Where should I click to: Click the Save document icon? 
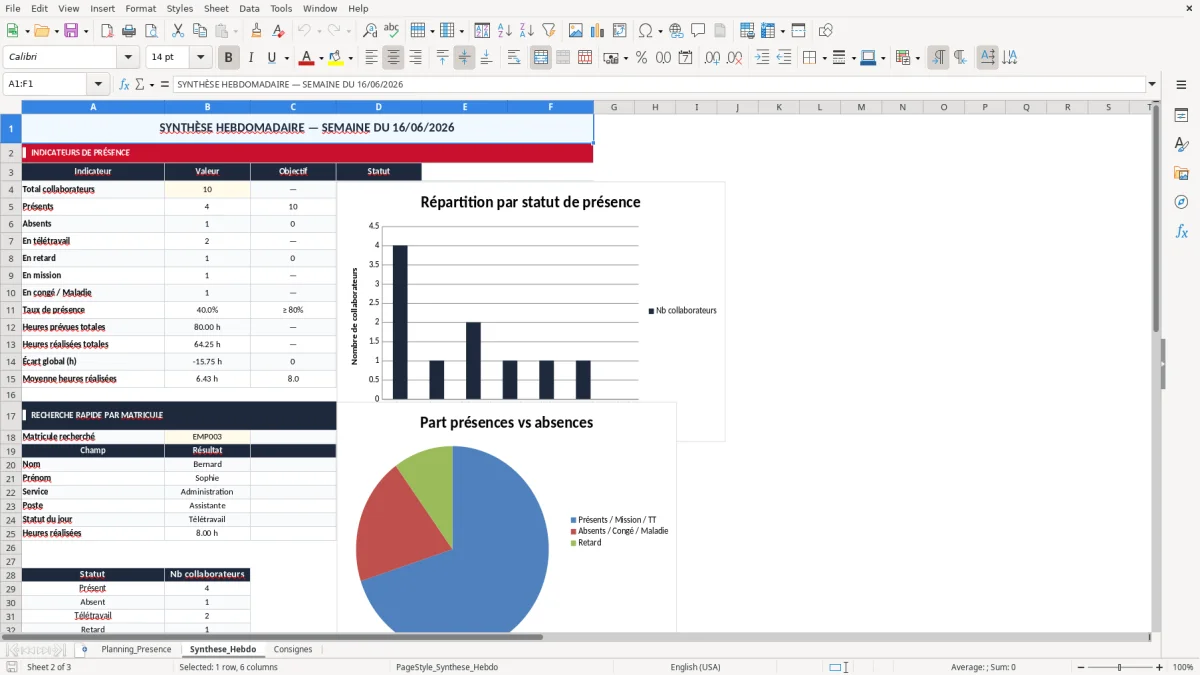(x=72, y=31)
